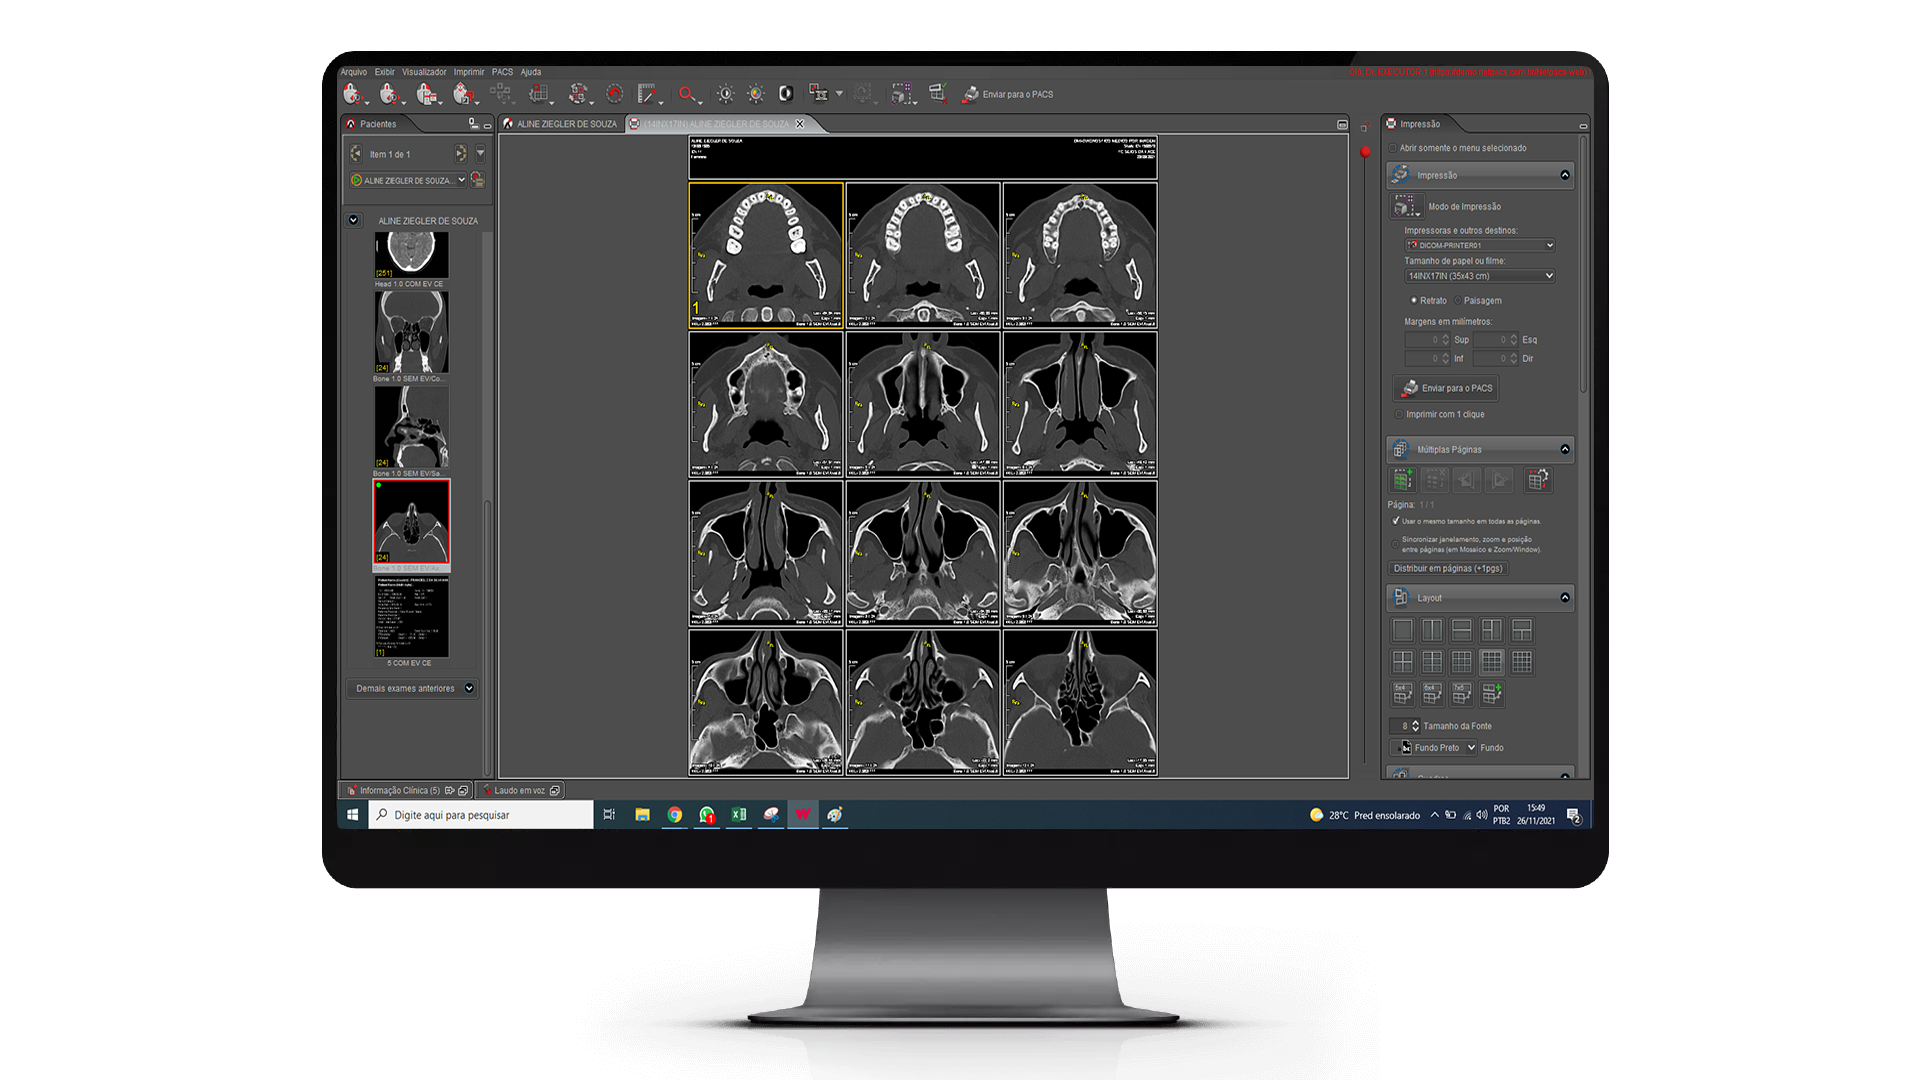This screenshot has height=1080, width=1920.
Task: Select the ruler measurement tool
Action: [x=647, y=94]
